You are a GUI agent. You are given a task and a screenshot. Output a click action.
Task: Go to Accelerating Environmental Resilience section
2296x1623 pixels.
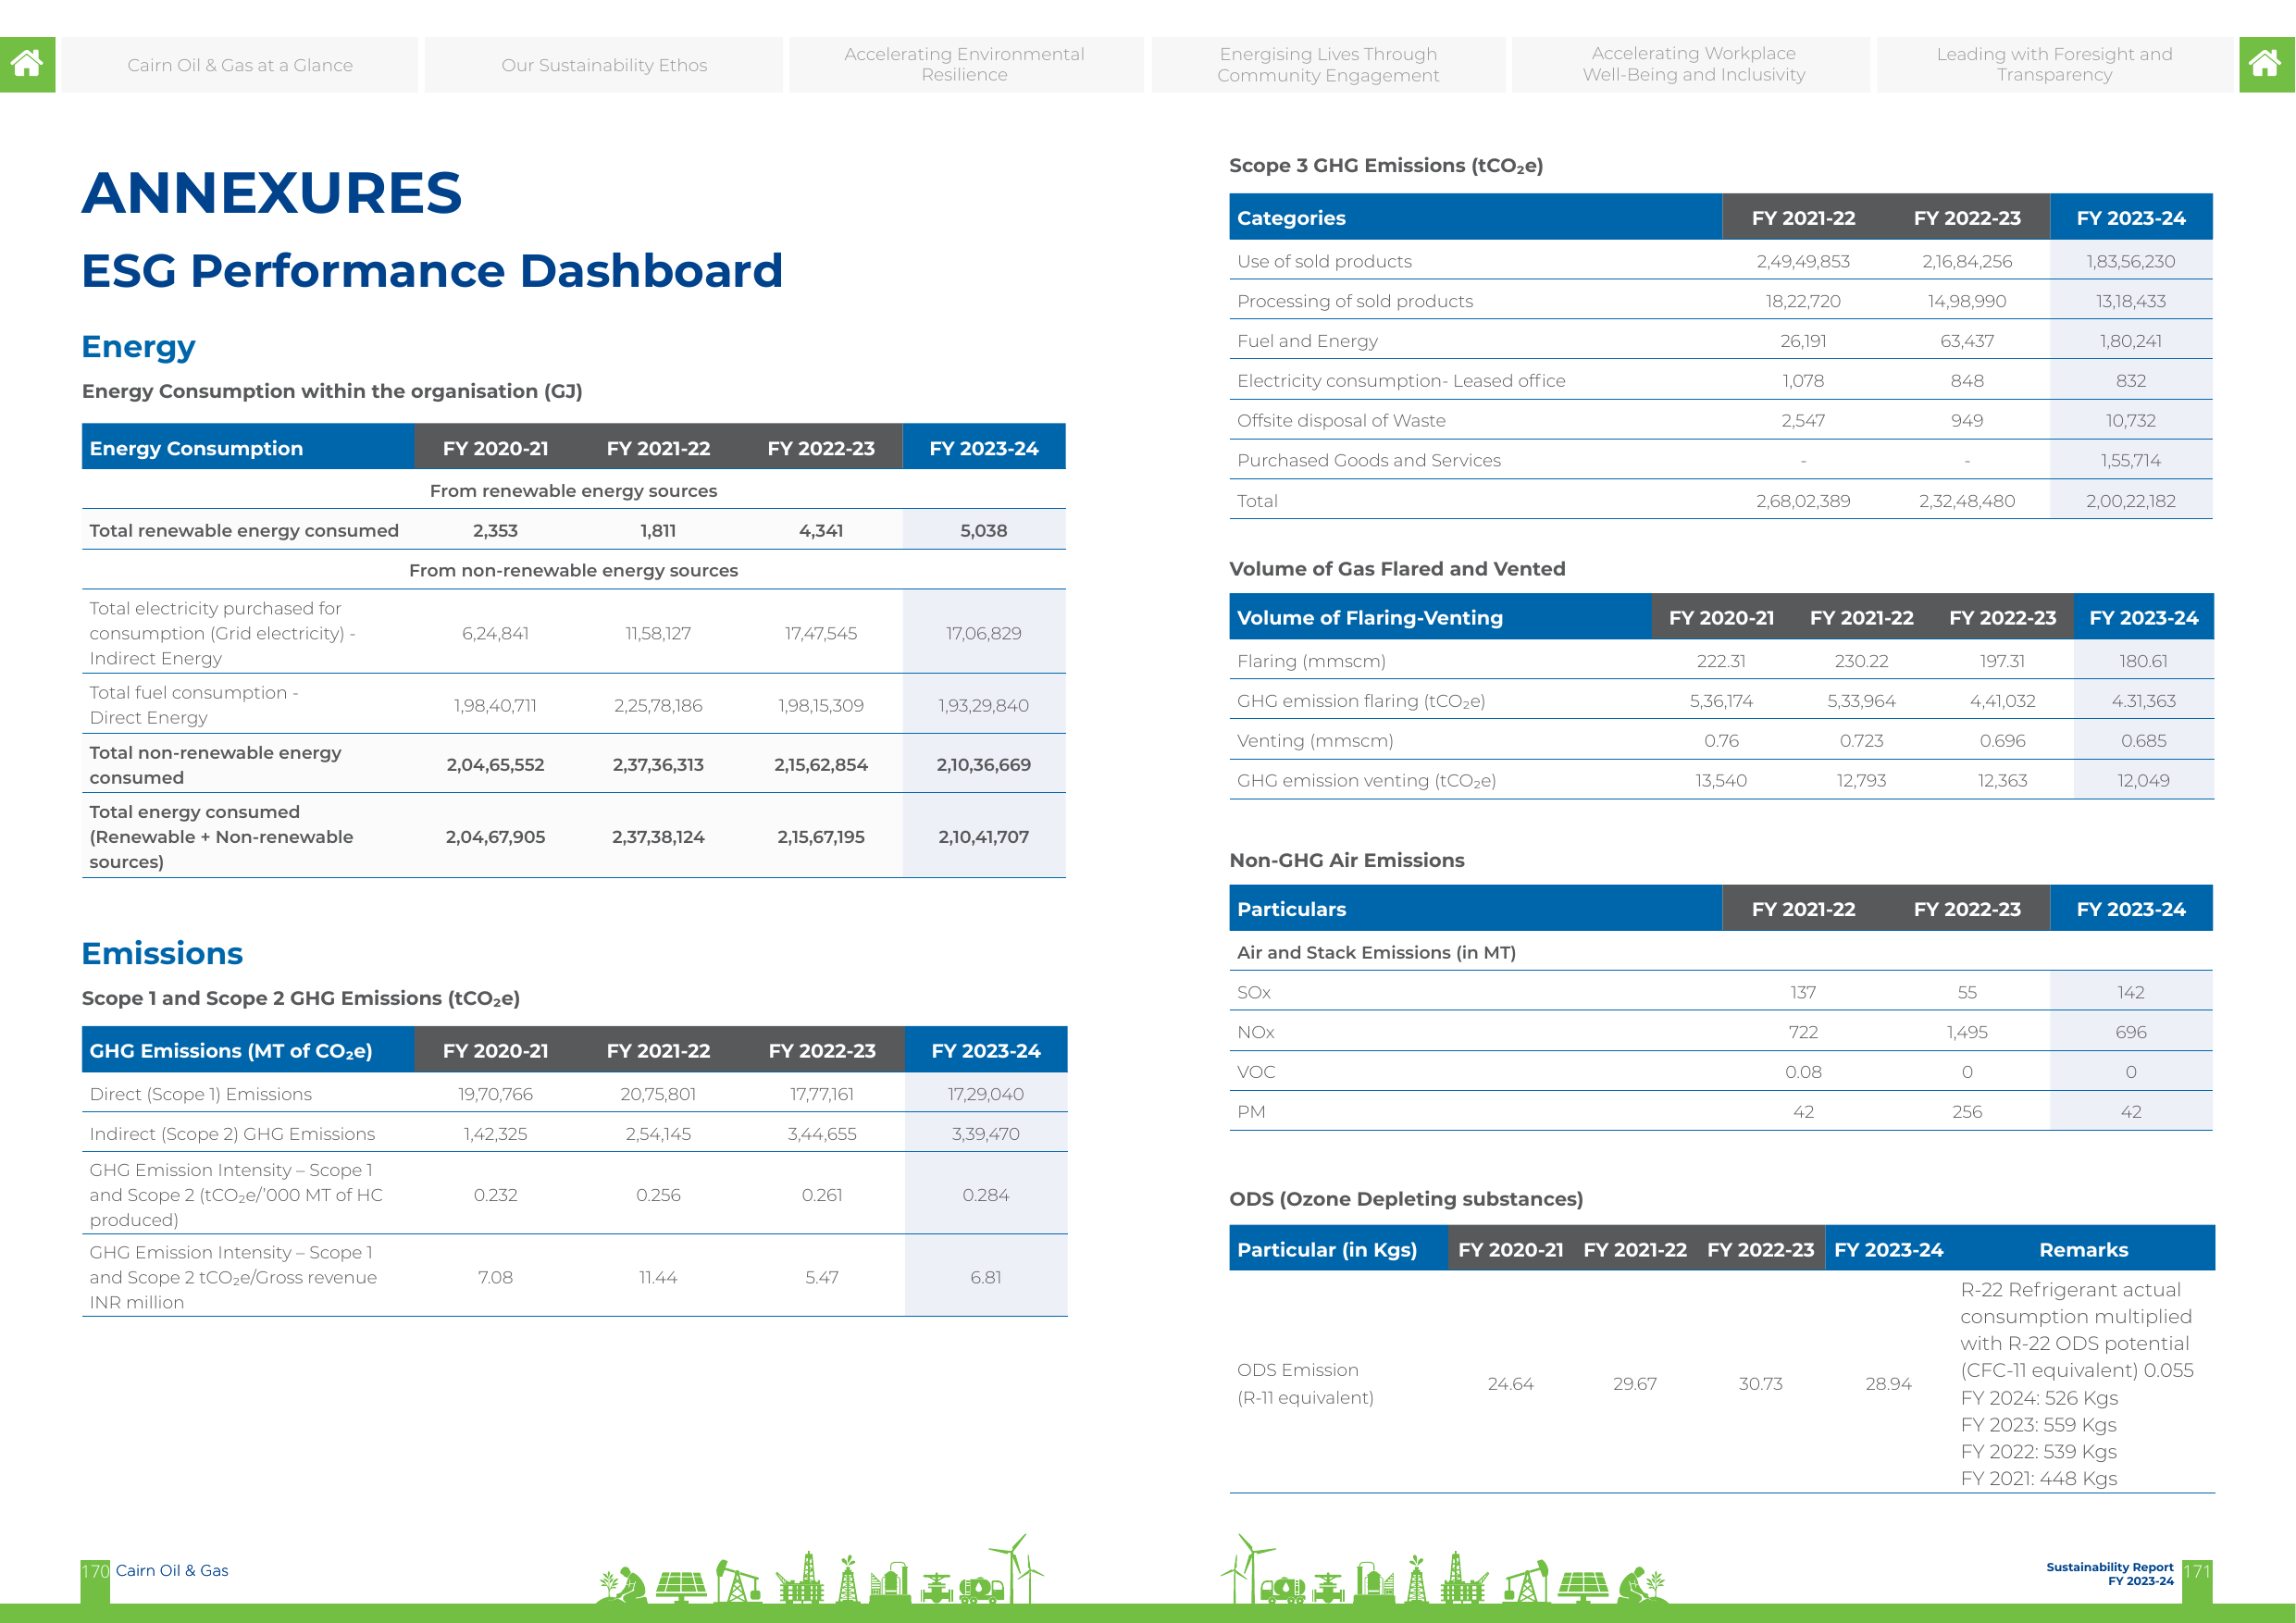coord(965,65)
